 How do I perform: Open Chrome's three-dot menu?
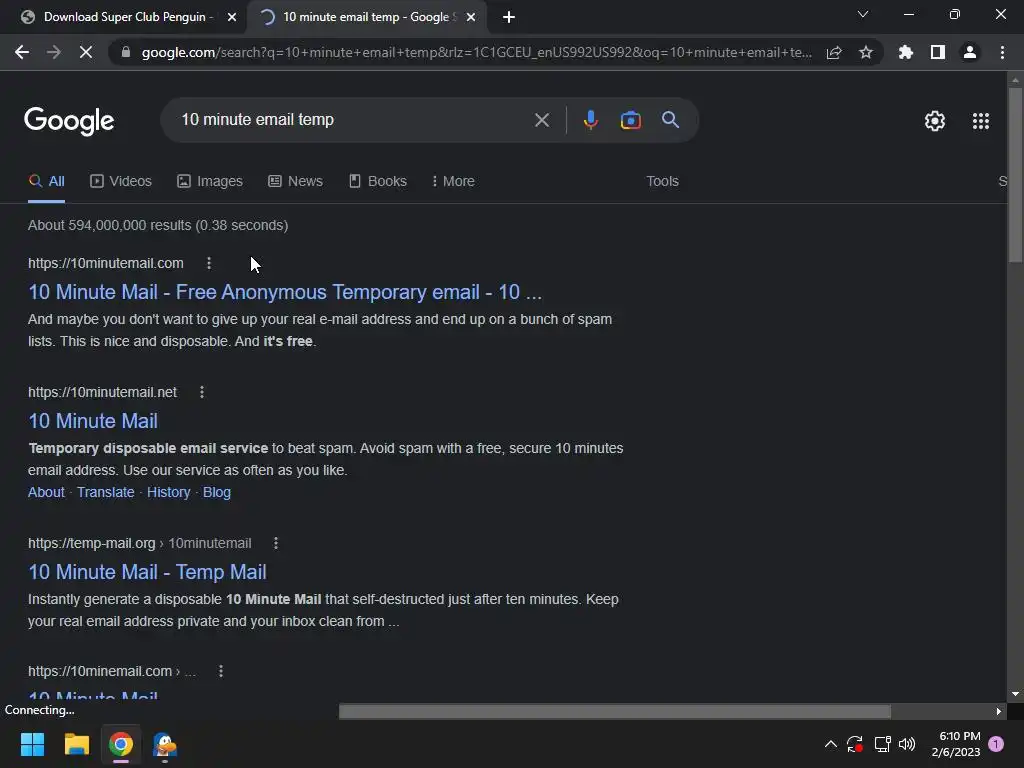click(x=1002, y=52)
